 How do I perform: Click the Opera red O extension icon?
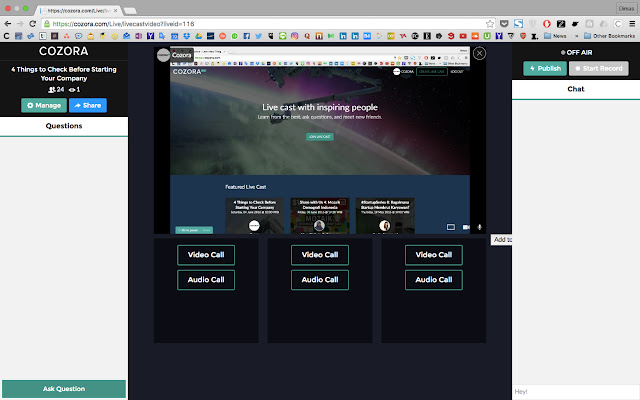tap(547, 24)
